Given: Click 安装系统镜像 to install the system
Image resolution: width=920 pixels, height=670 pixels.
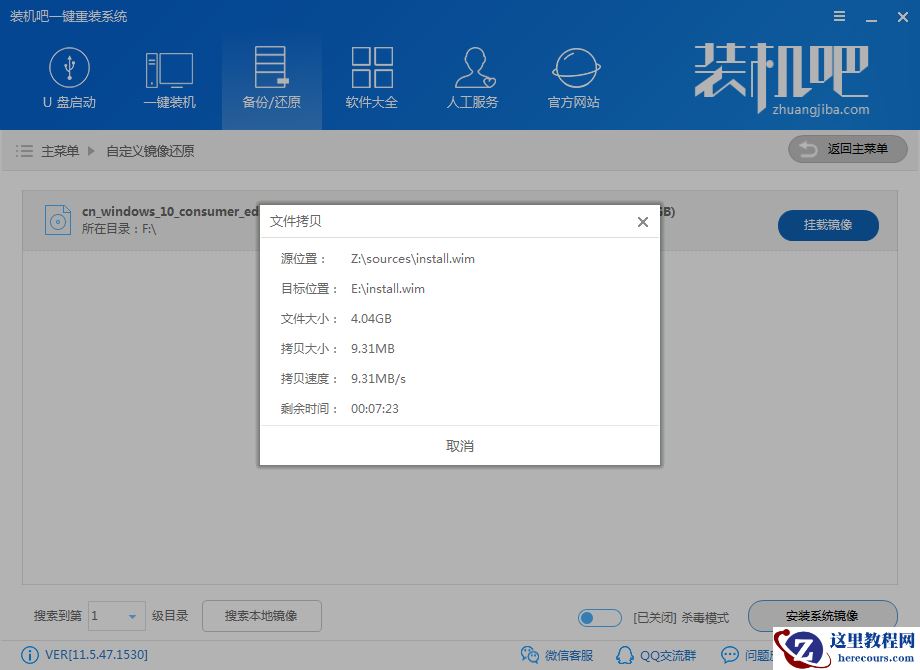Looking at the screenshot, I should click(822, 617).
